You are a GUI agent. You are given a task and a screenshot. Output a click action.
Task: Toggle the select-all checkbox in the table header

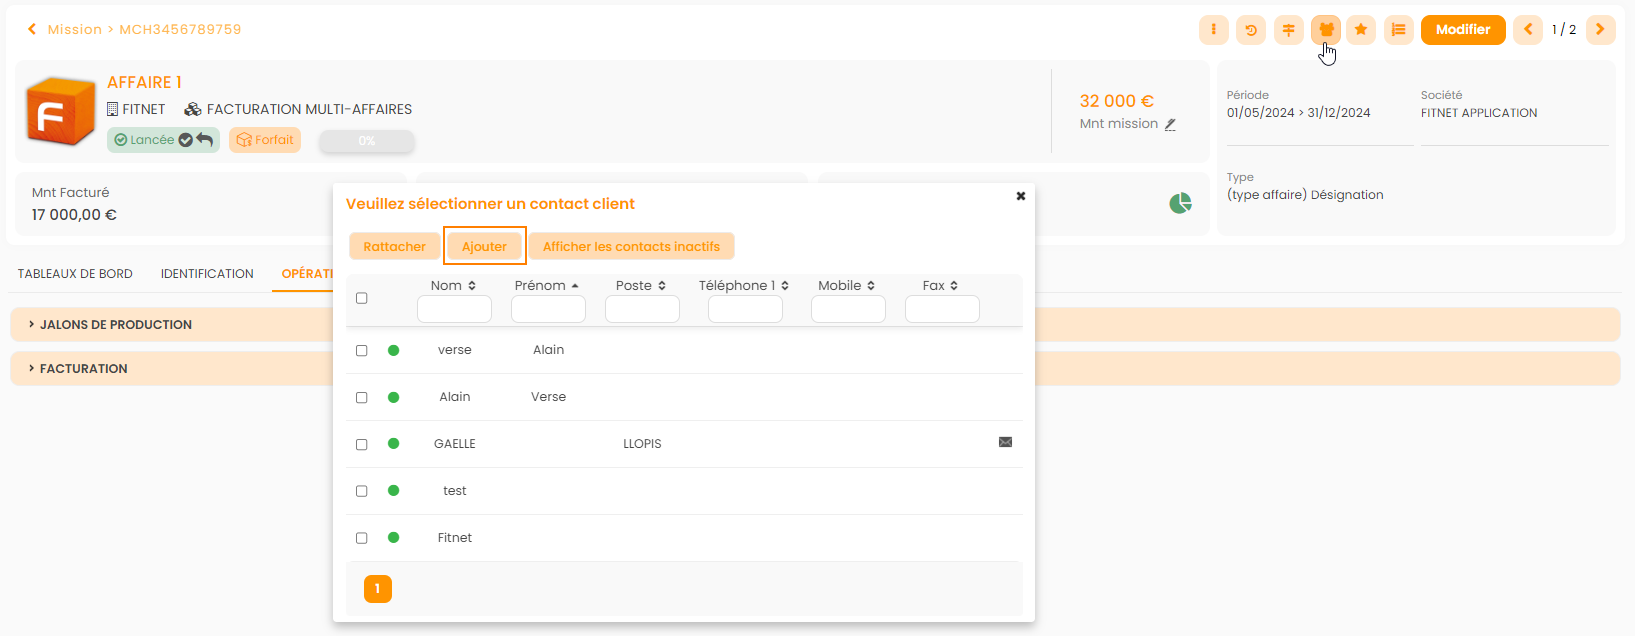[362, 298]
